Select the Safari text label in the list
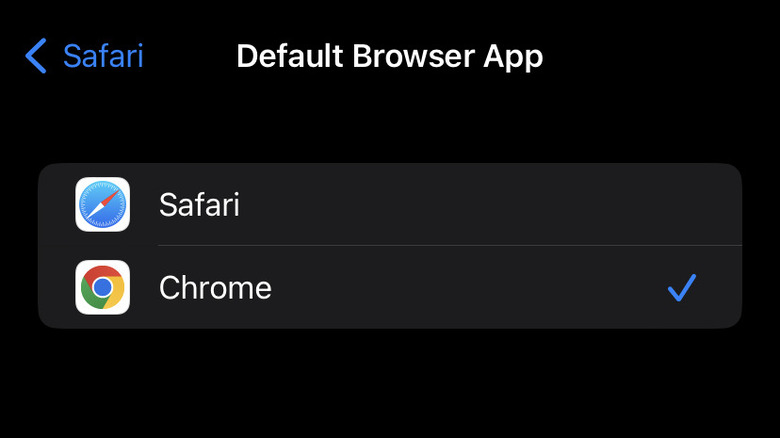The height and width of the screenshot is (438, 780). click(199, 205)
